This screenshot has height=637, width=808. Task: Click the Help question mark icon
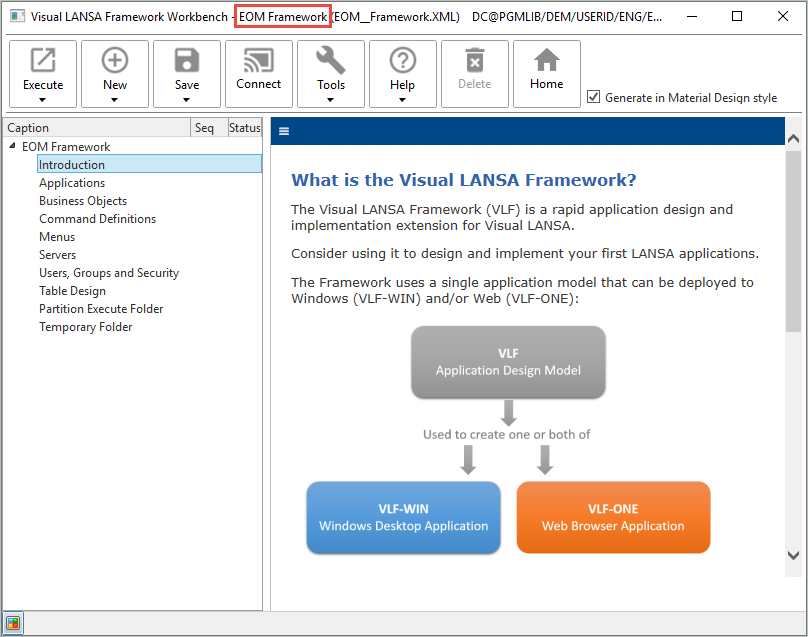coord(402,60)
